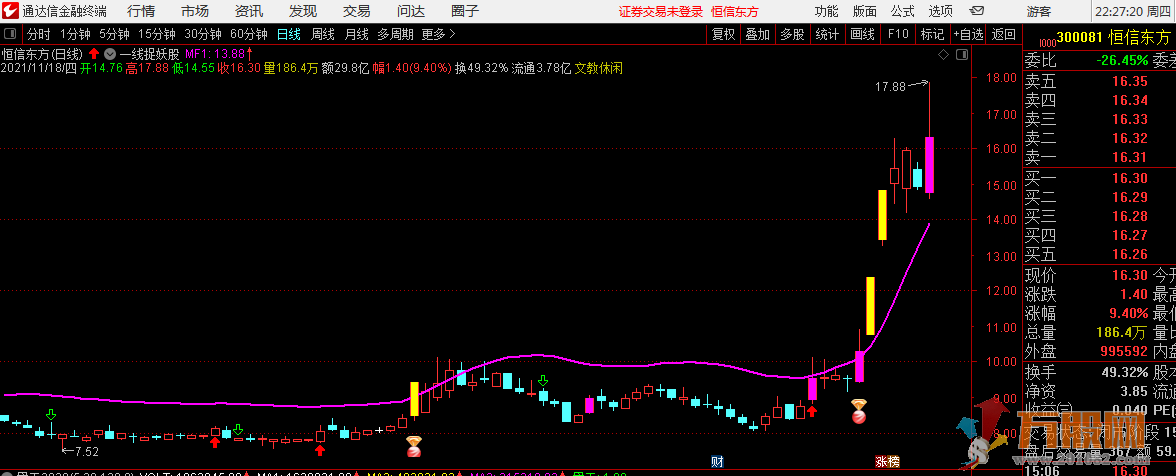1176x476 pixels.
Task: Open the F10 company info button
Action: tap(898, 34)
